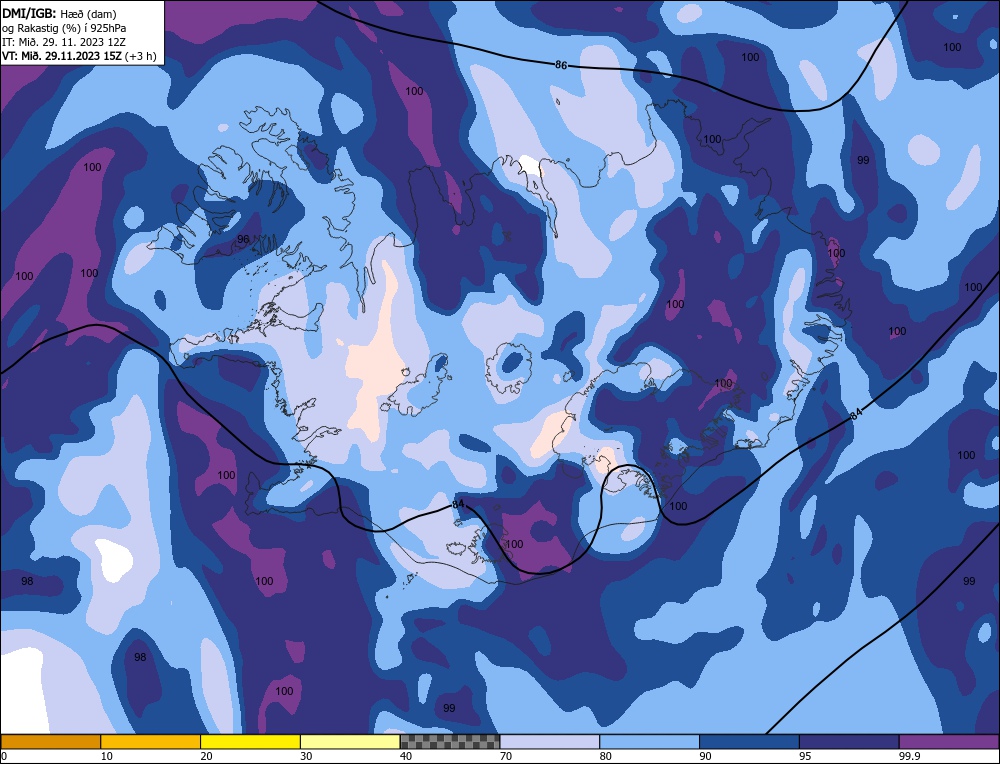Screen dimensions: 1000x764
Task: Click the legend scale label "70"
Action: (x=506, y=756)
